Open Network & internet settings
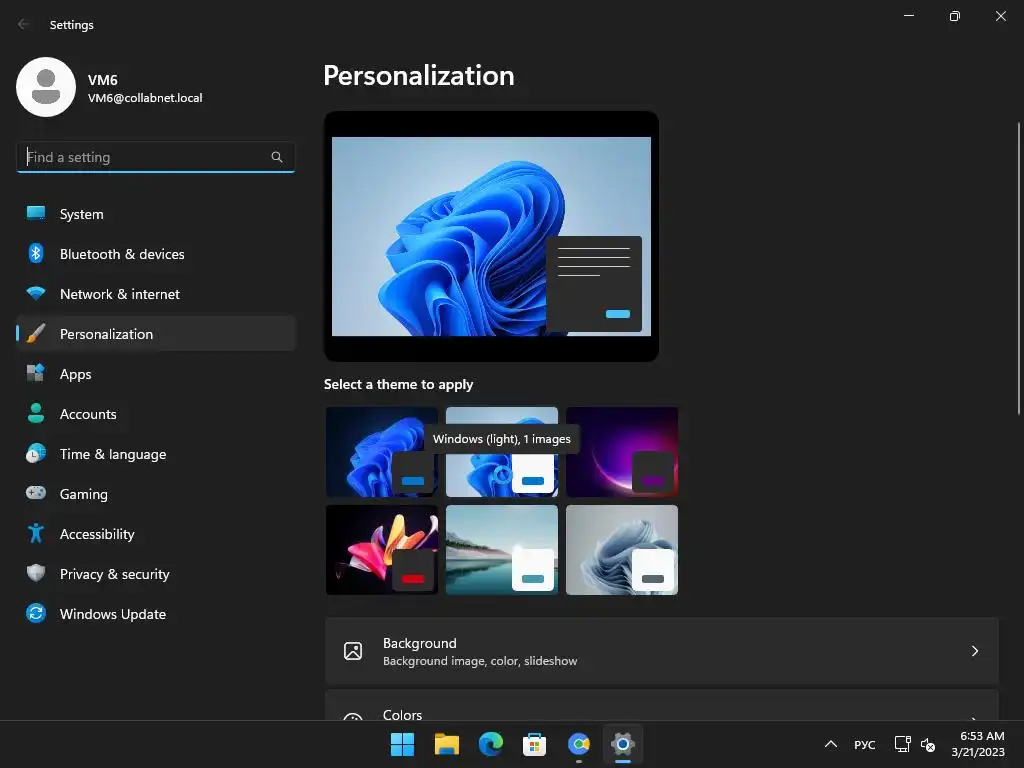The width and height of the screenshot is (1024, 768). (155, 294)
